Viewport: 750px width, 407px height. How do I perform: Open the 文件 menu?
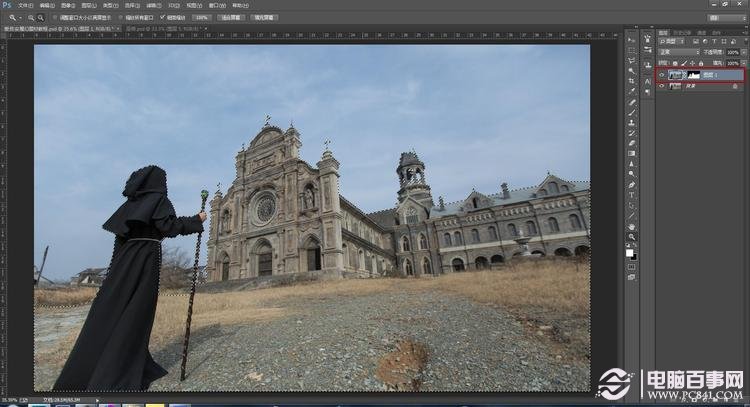tap(24, 5)
